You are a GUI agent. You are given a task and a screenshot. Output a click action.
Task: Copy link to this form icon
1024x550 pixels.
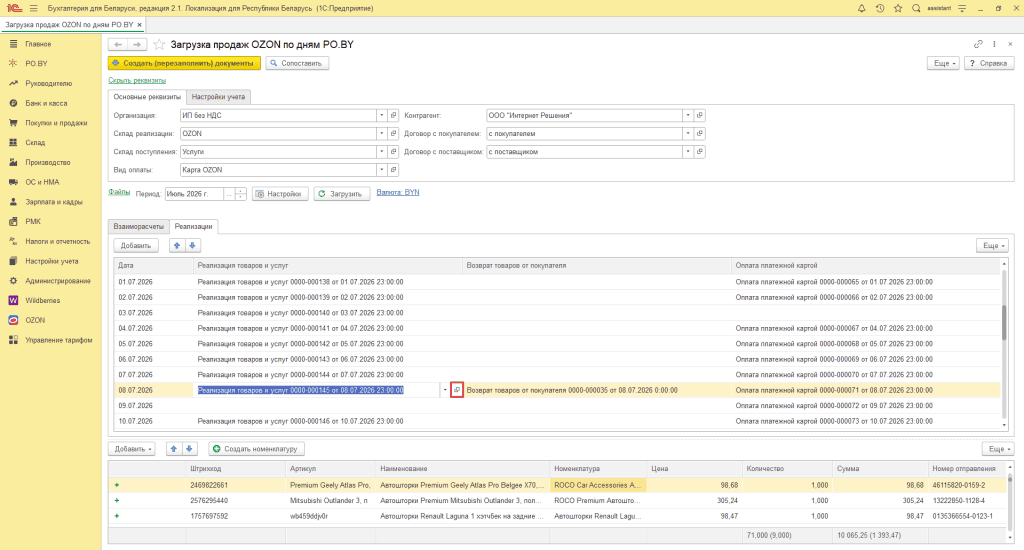(x=978, y=44)
